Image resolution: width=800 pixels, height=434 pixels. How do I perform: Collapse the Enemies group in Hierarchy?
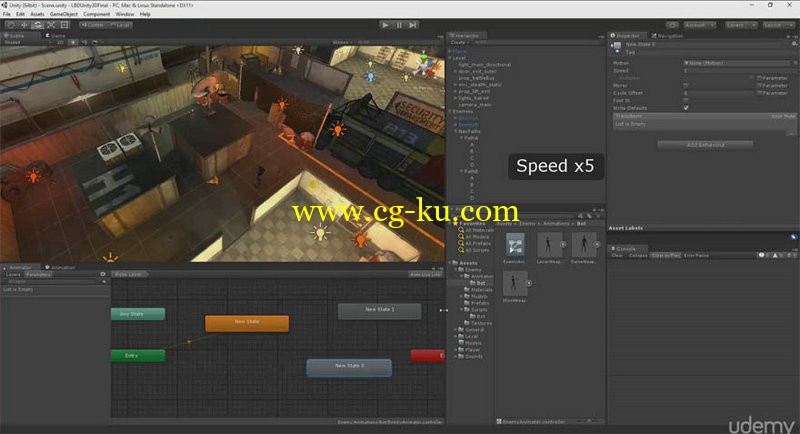451,111
